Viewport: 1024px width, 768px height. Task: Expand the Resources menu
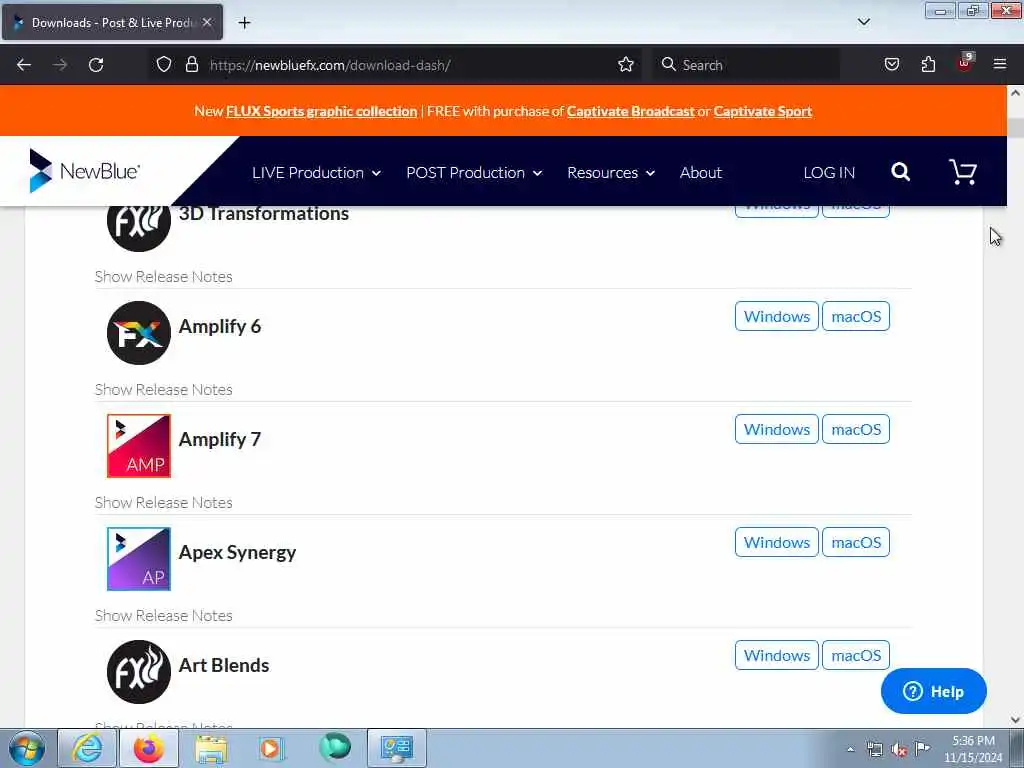coord(611,172)
